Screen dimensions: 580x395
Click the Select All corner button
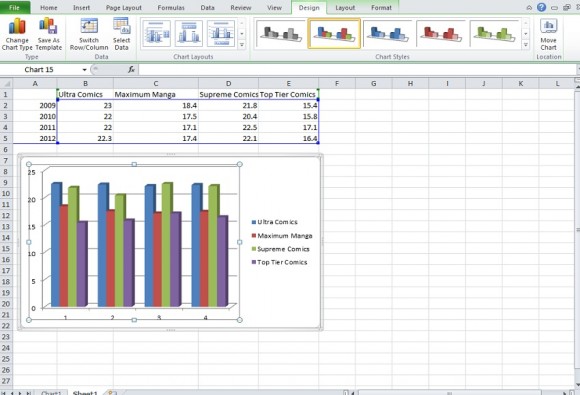pos(6,83)
